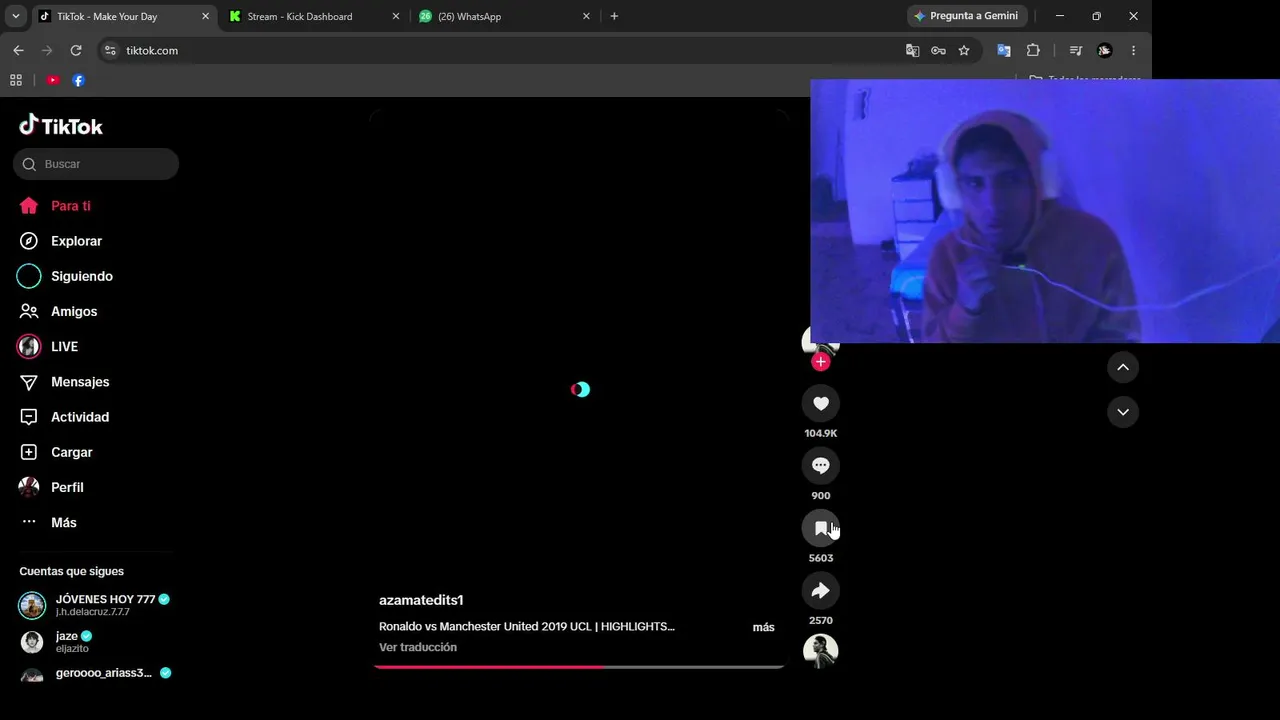Open the apps grid in bookmarks bar

click(x=16, y=80)
